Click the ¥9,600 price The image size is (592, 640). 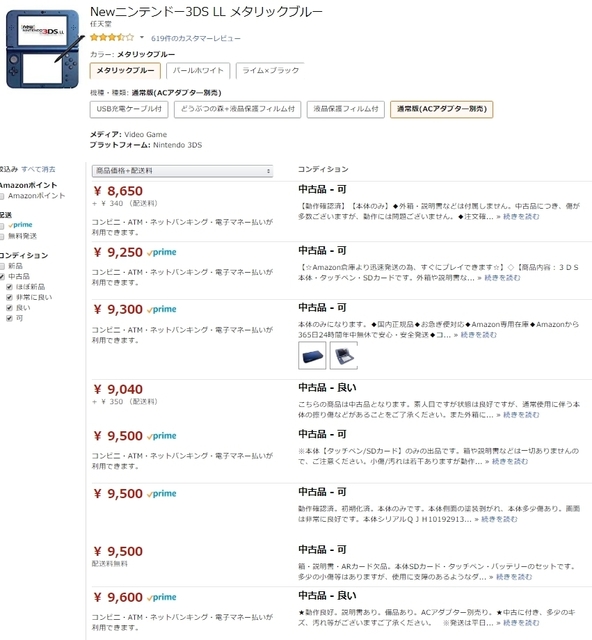pyautogui.click(x=118, y=598)
